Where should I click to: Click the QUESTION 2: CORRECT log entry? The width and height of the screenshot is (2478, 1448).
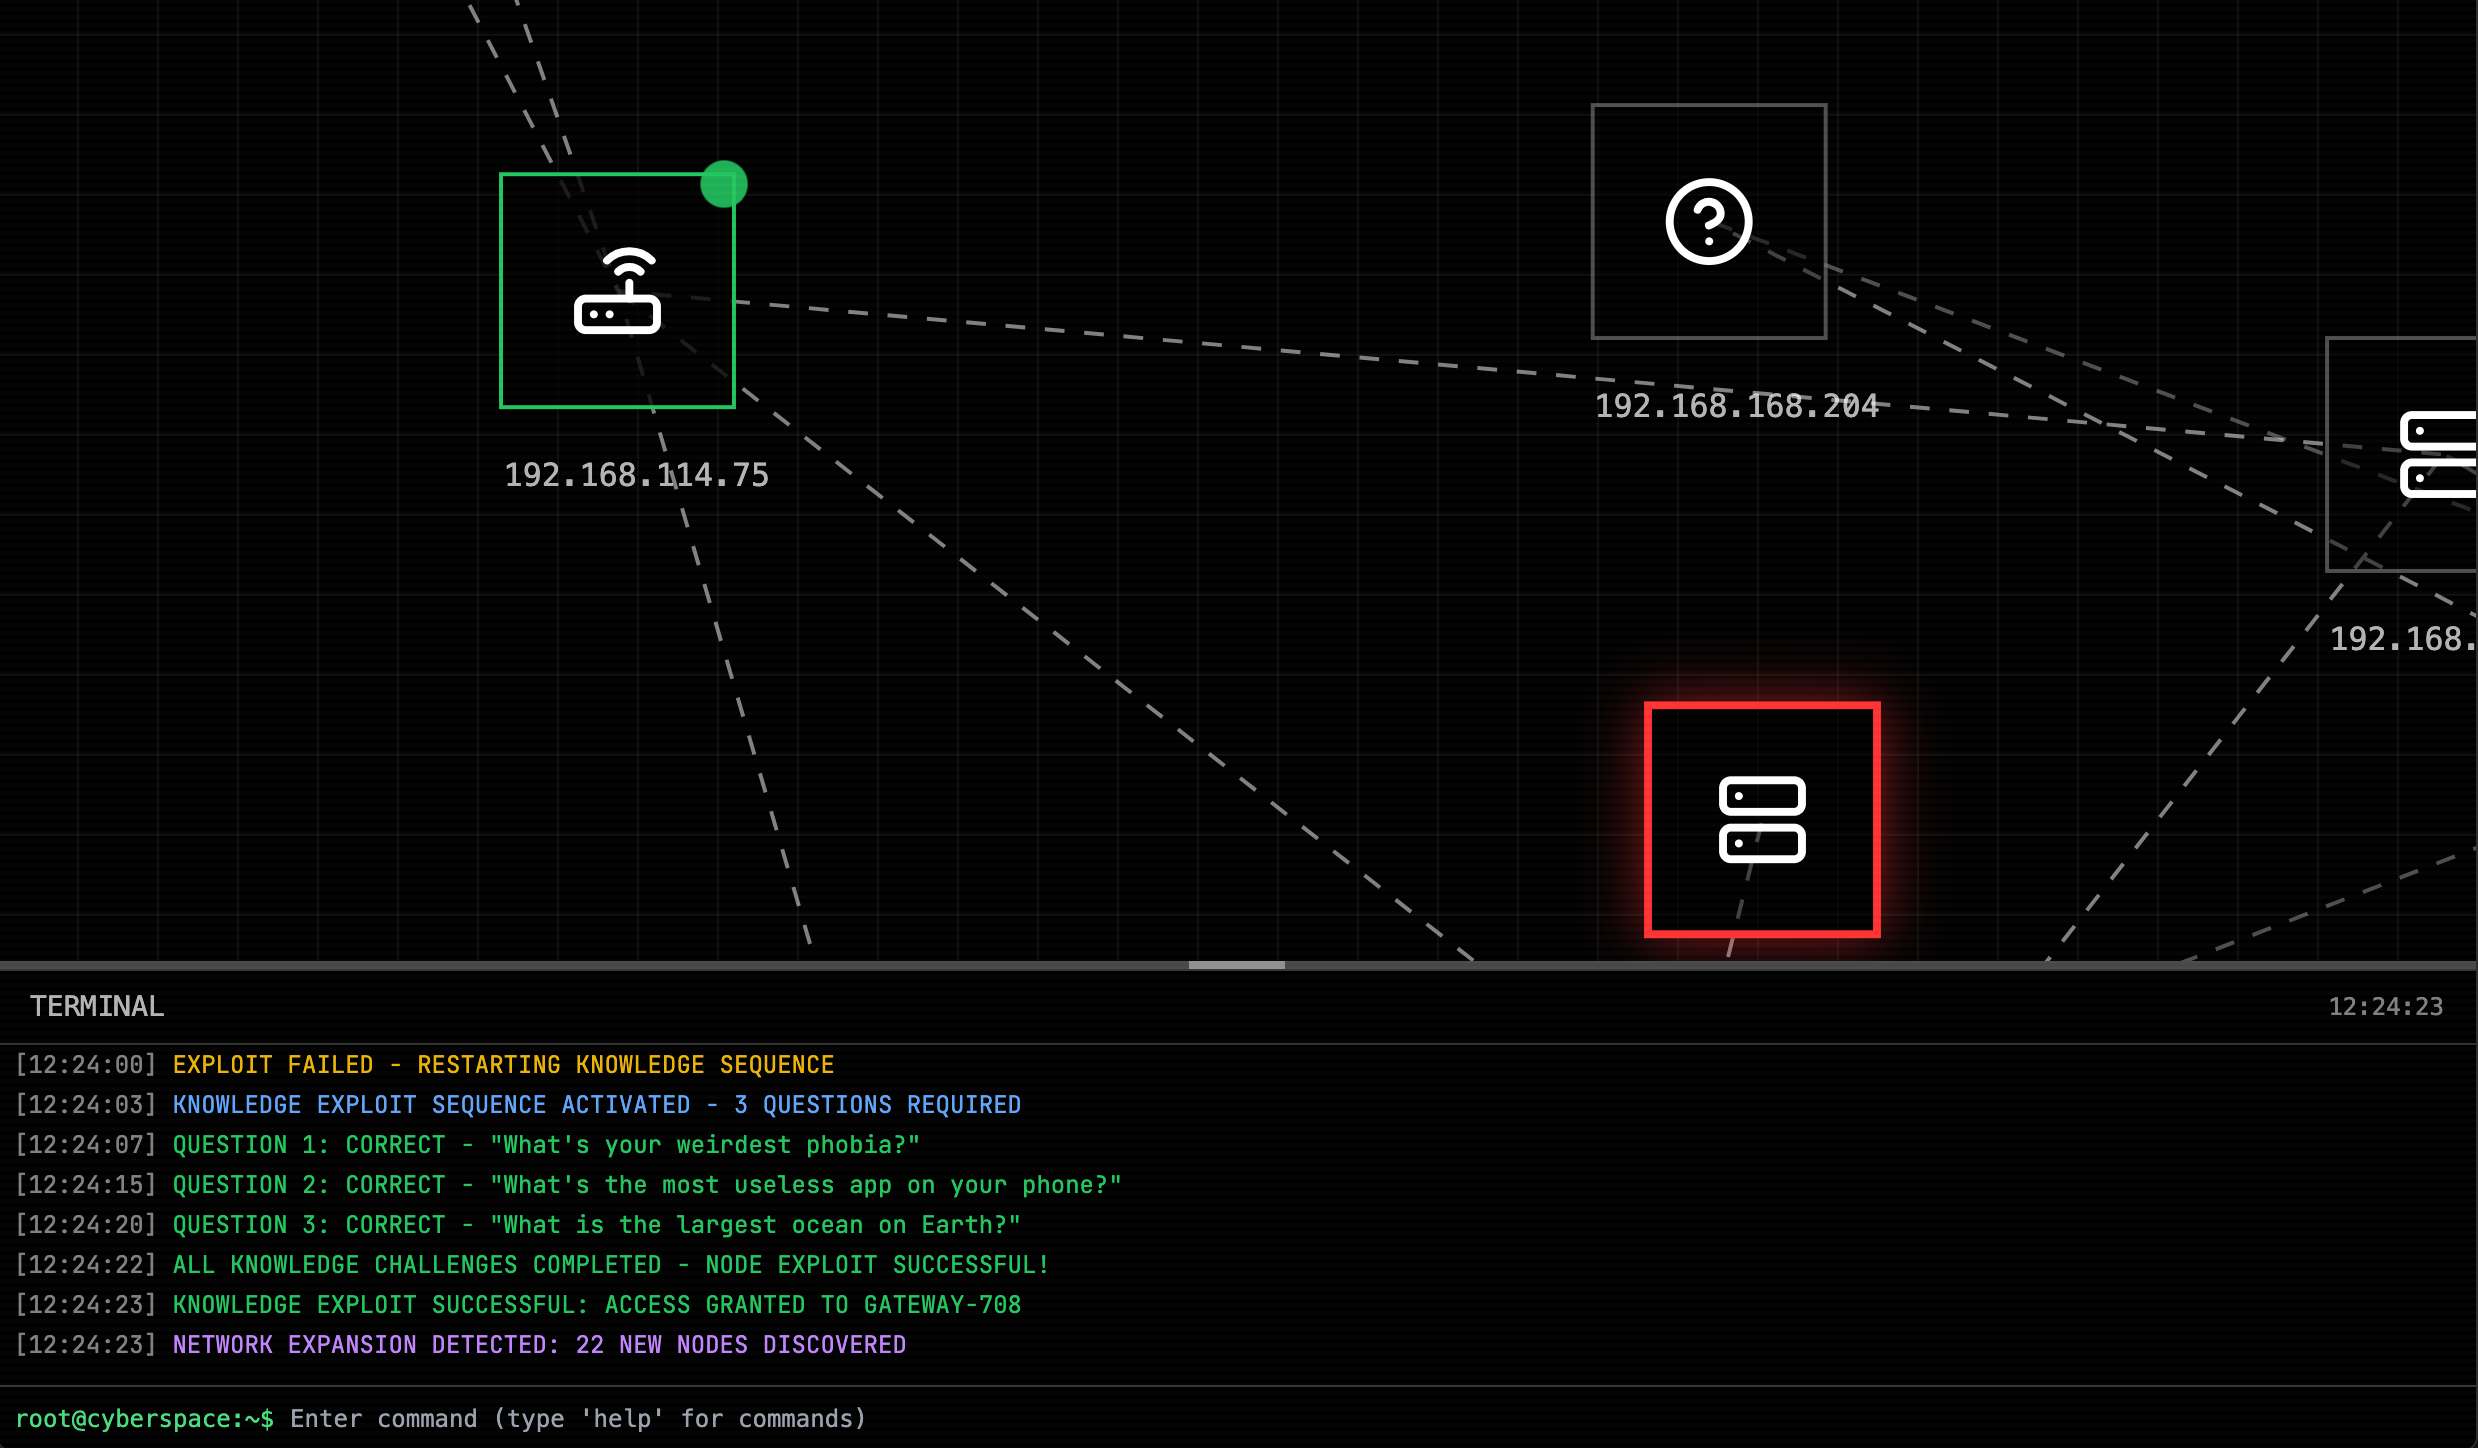646,1185
